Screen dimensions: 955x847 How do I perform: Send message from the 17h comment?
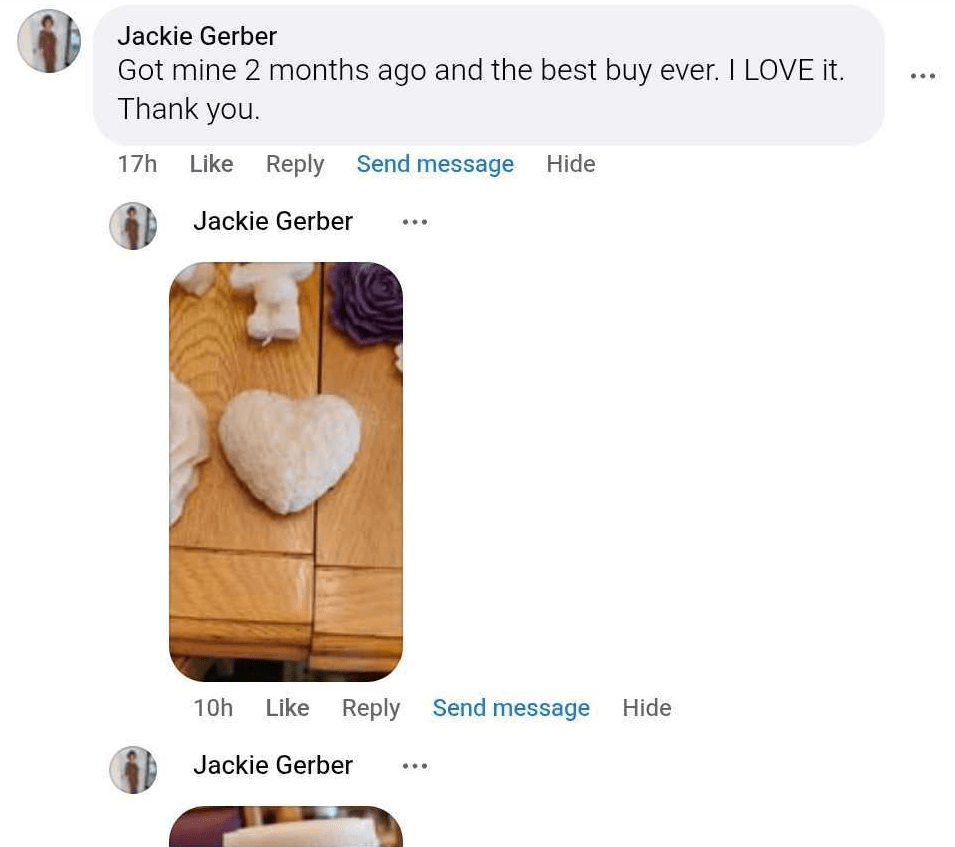click(435, 164)
